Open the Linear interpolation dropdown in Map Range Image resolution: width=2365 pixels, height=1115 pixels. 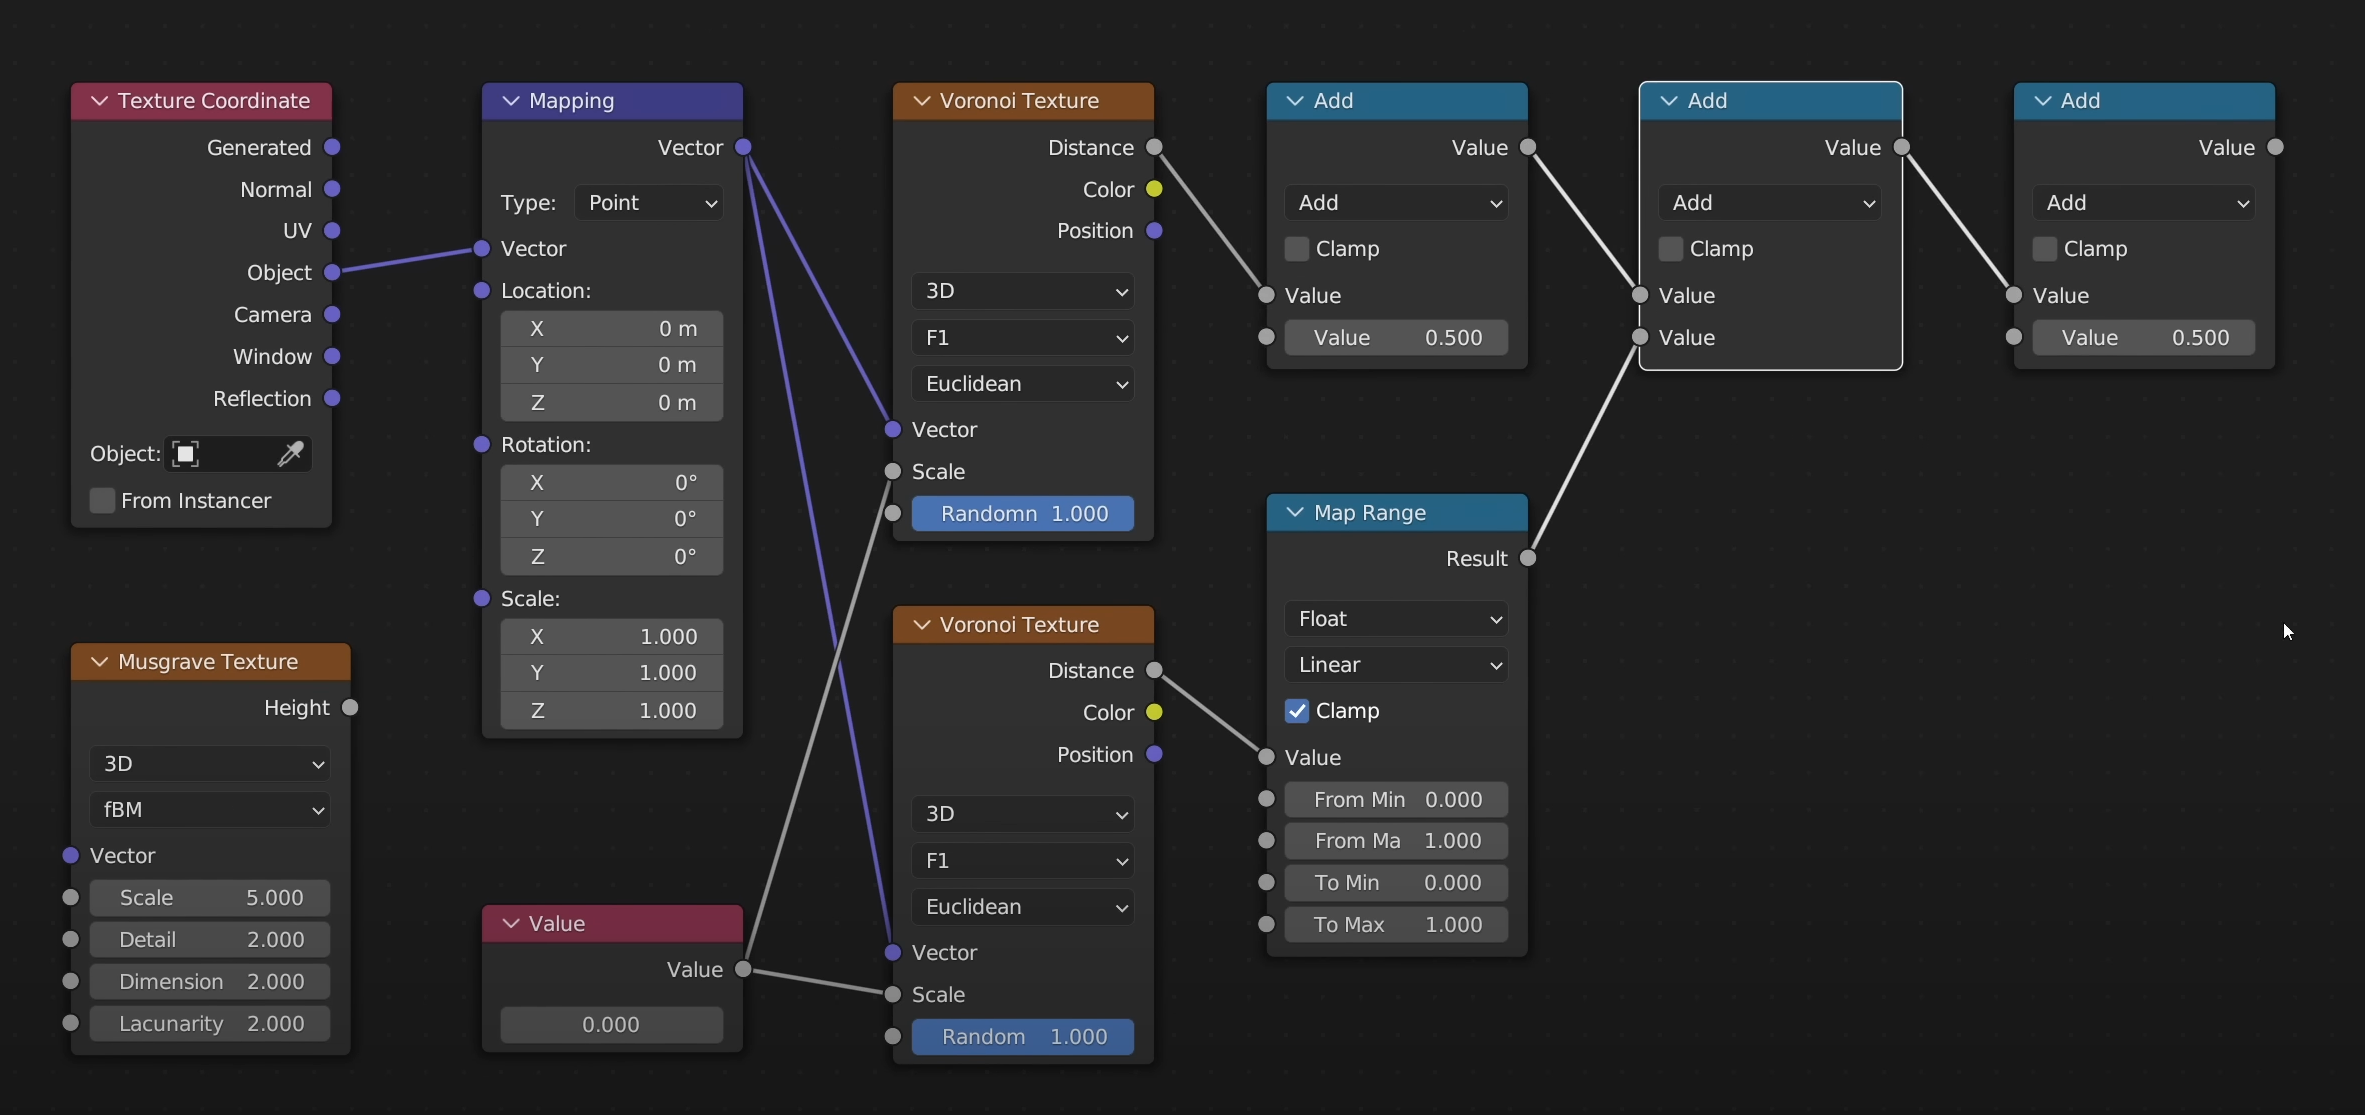[1396, 665]
